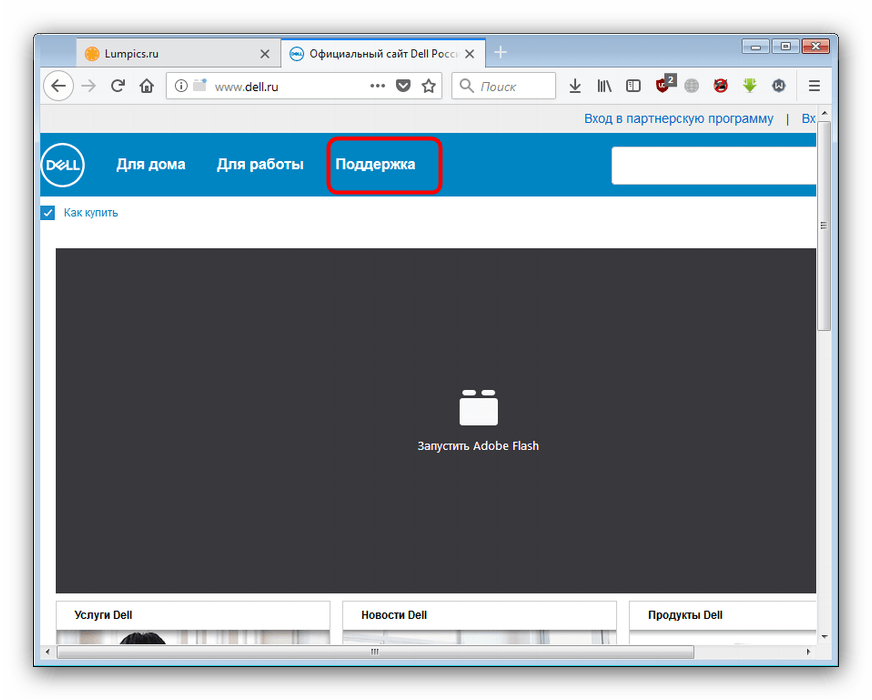Open page actions three-dot menu
Image resolution: width=872 pixels, height=700 pixels.
[377, 86]
